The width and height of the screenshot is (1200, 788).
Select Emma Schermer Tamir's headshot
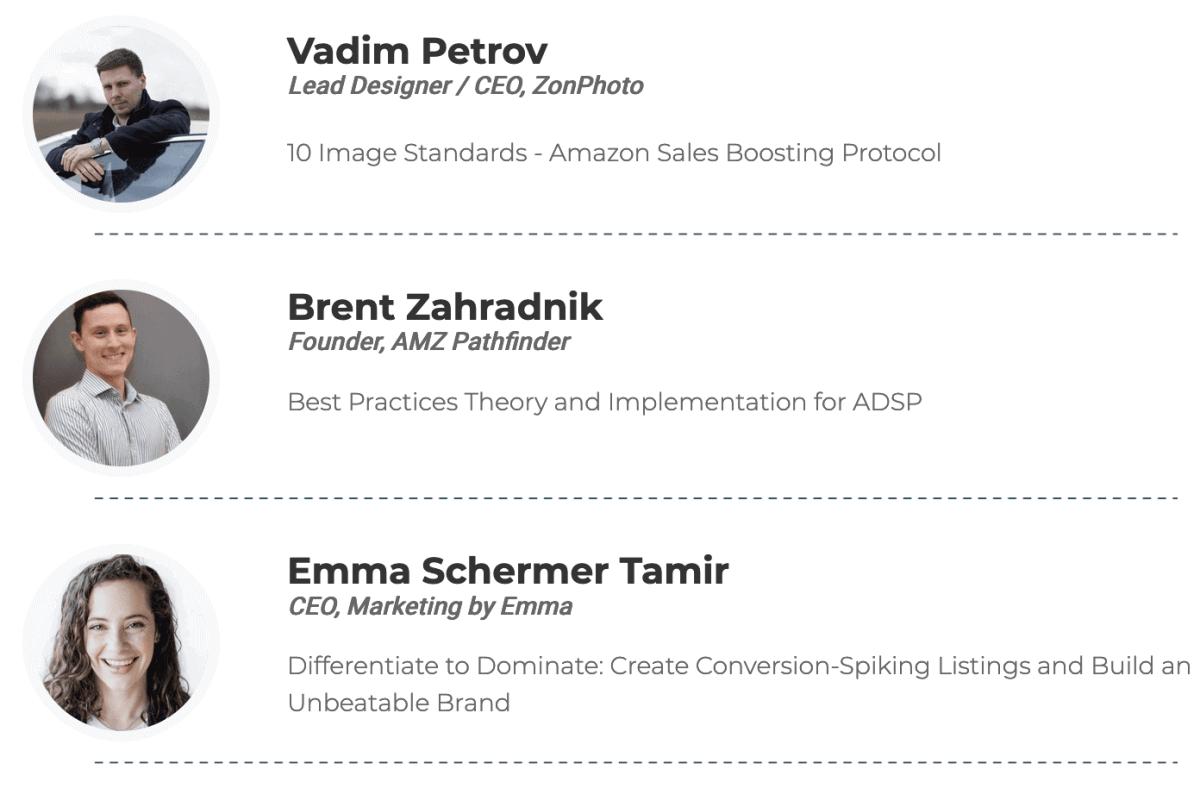pyautogui.click(x=121, y=642)
